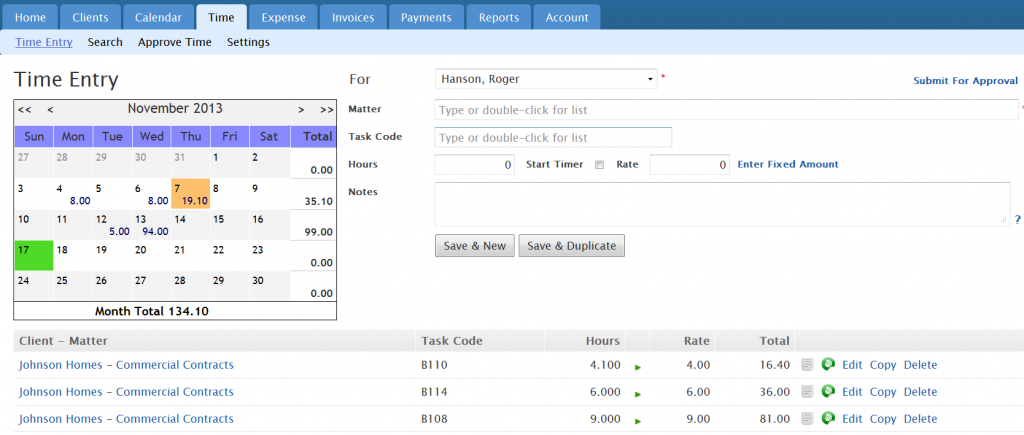Enable the Start Timer checkbox
Image resolution: width=1024 pixels, height=435 pixels.
pos(600,165)
